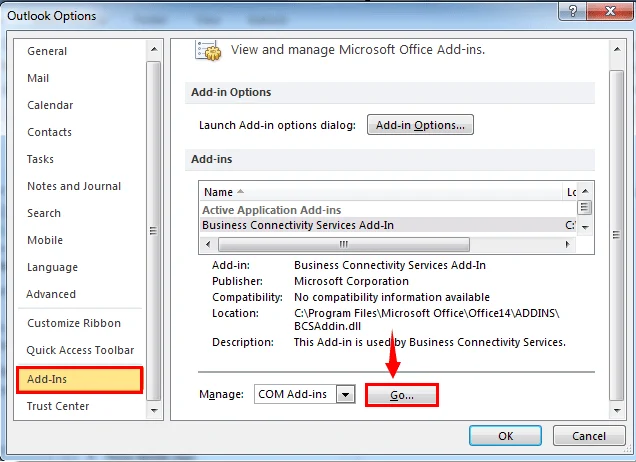Click the Go... button next to Manage

pyautogui.click(x=402, y=395)
